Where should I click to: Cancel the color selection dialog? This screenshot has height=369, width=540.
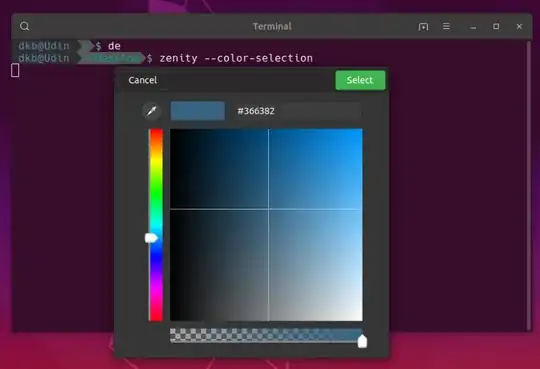143,80
